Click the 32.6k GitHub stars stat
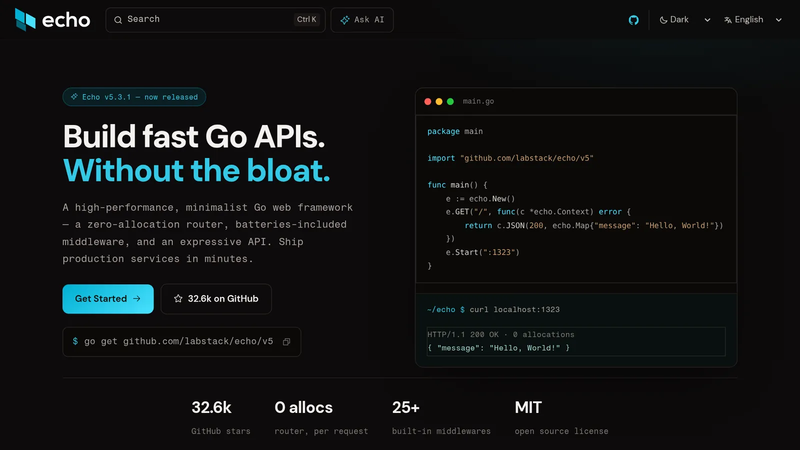Screen dimensions: 800x450 (x=220, y=418)
